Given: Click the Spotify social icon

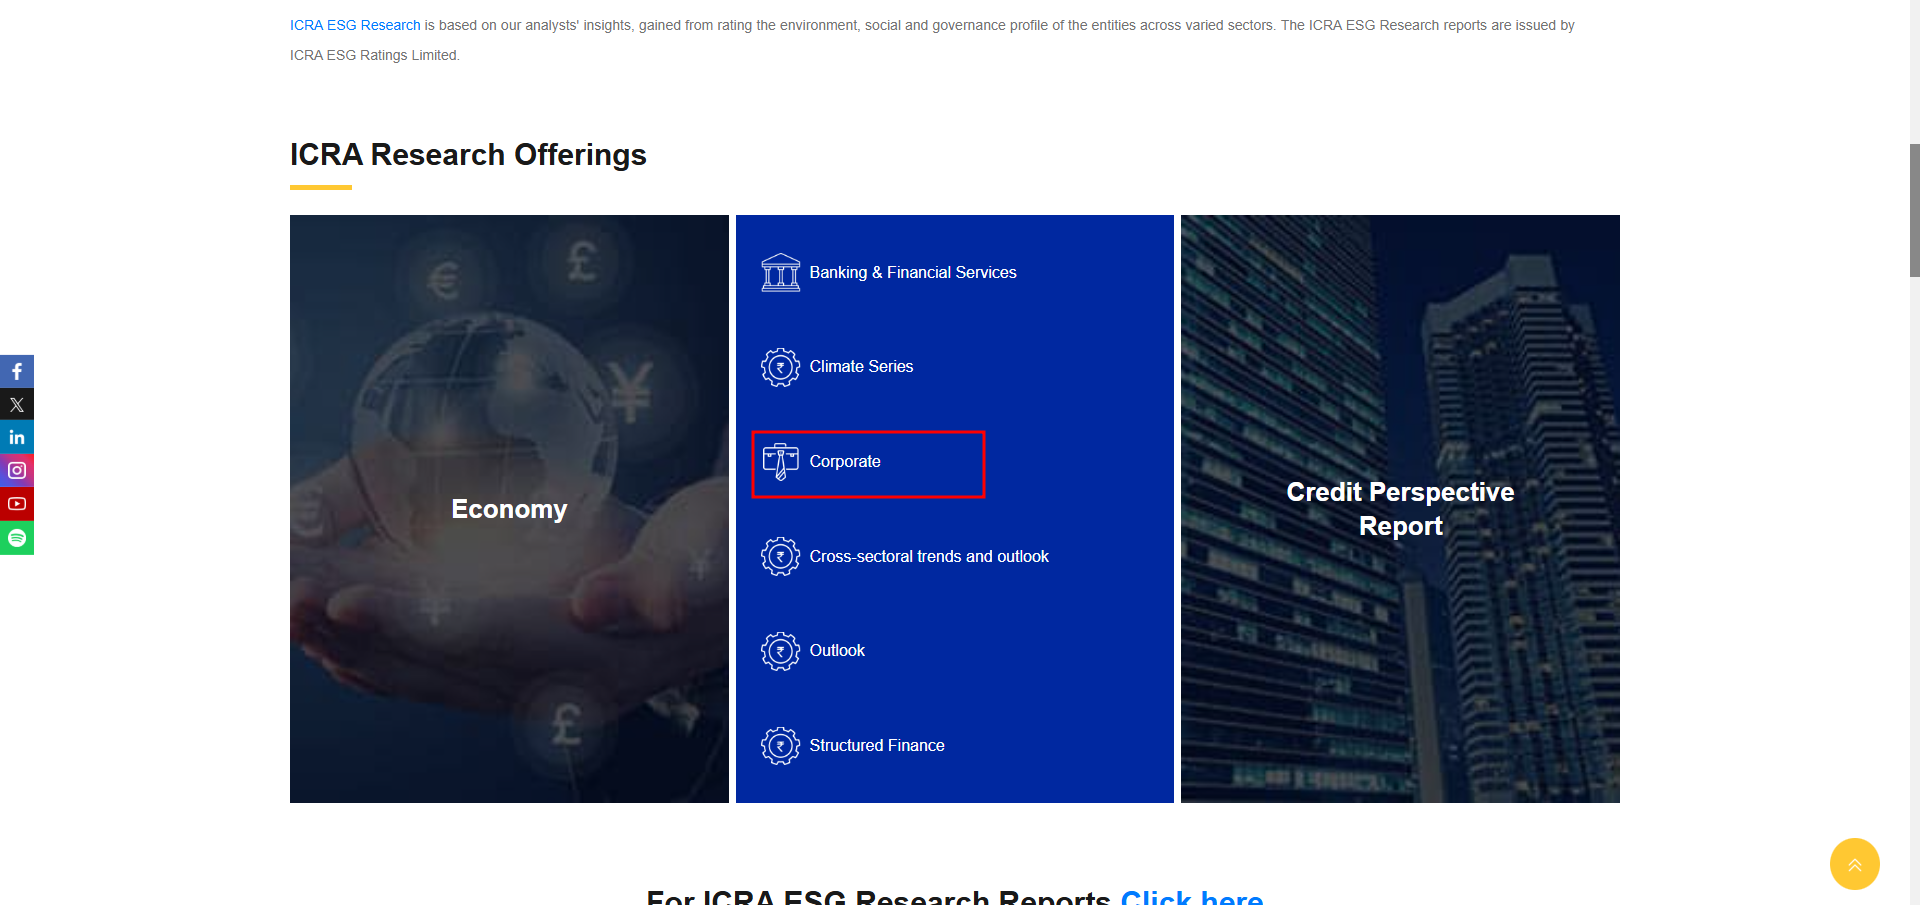Looking at the screenshot, I should point(17,538).
